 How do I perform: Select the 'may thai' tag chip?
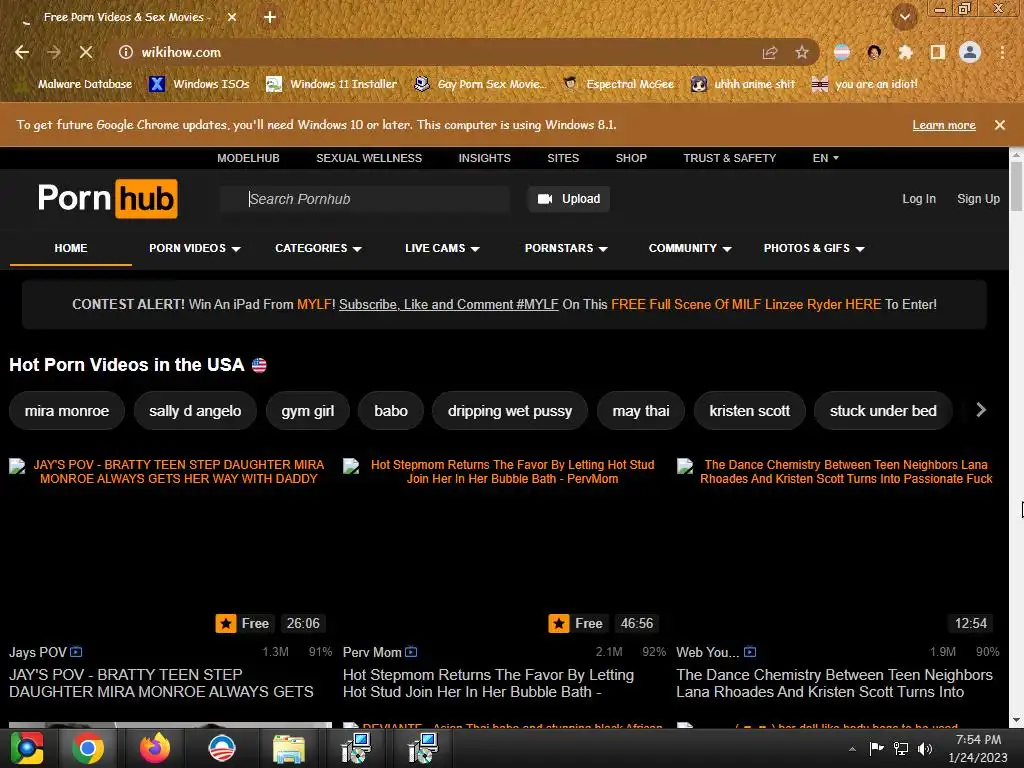click(x=641, y=411)
